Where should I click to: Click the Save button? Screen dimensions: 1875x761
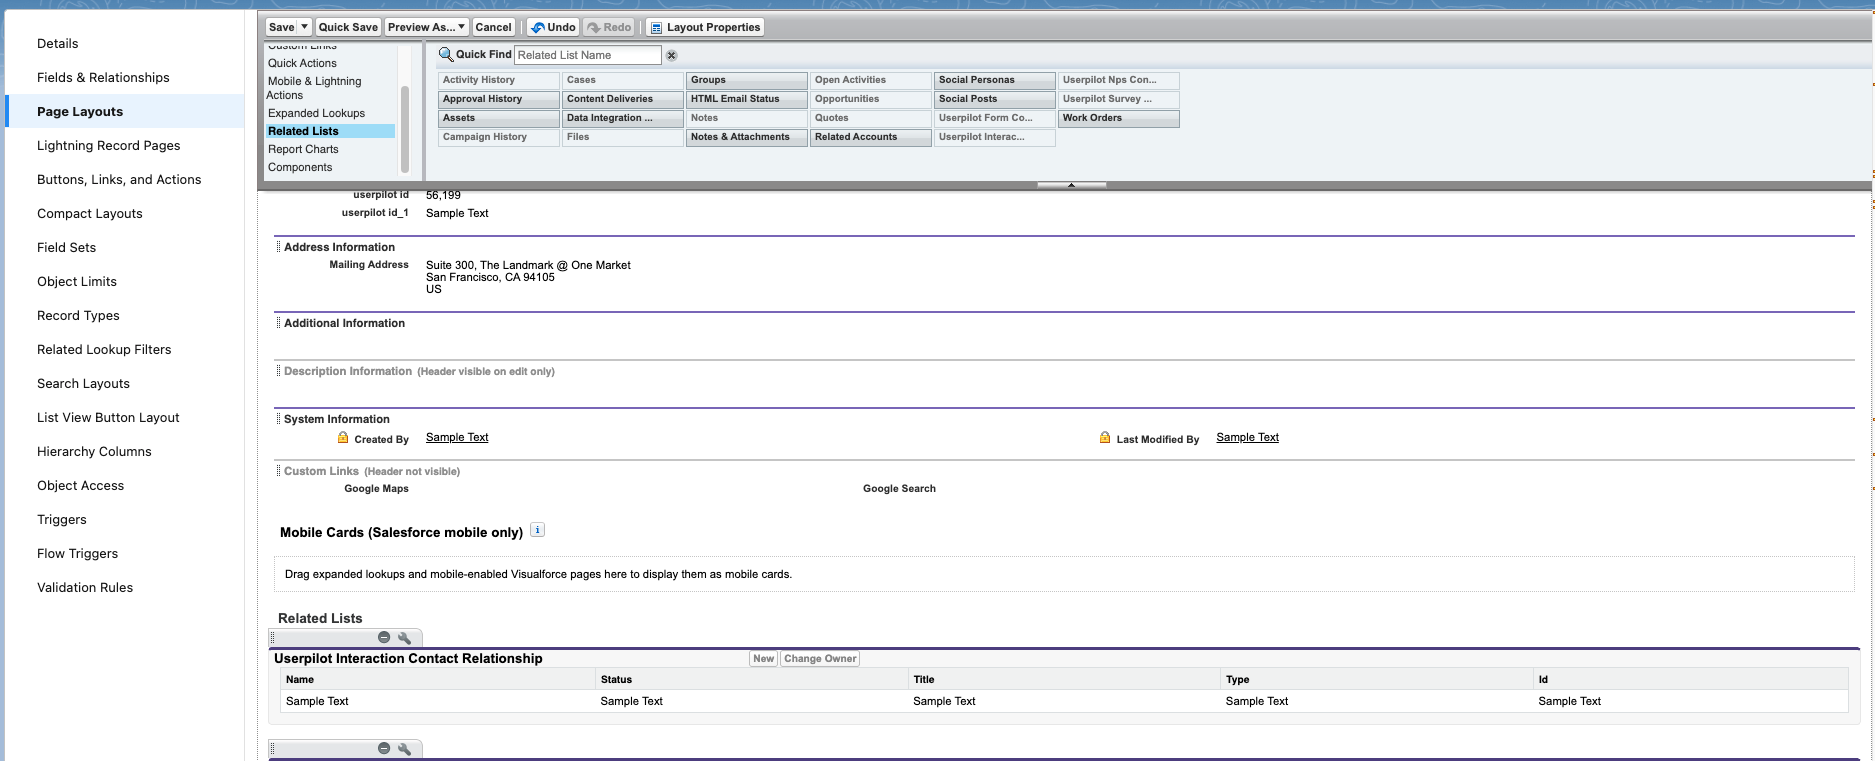282,27
